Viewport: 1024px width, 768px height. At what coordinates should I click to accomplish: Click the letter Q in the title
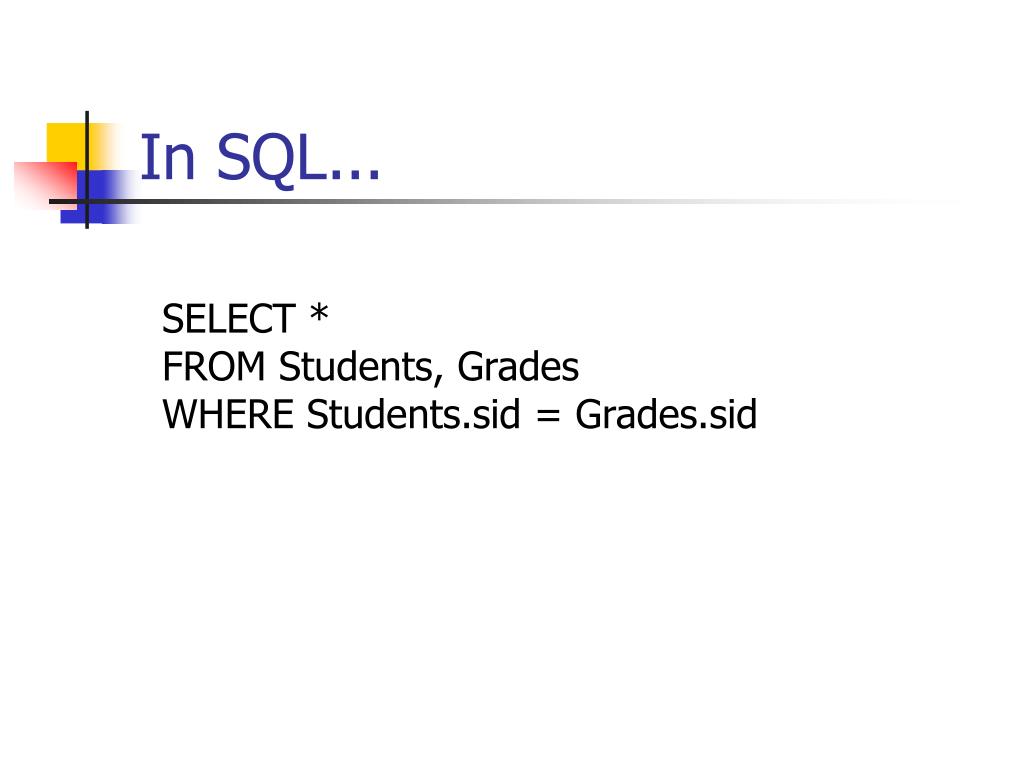click(x=271, y=160)
